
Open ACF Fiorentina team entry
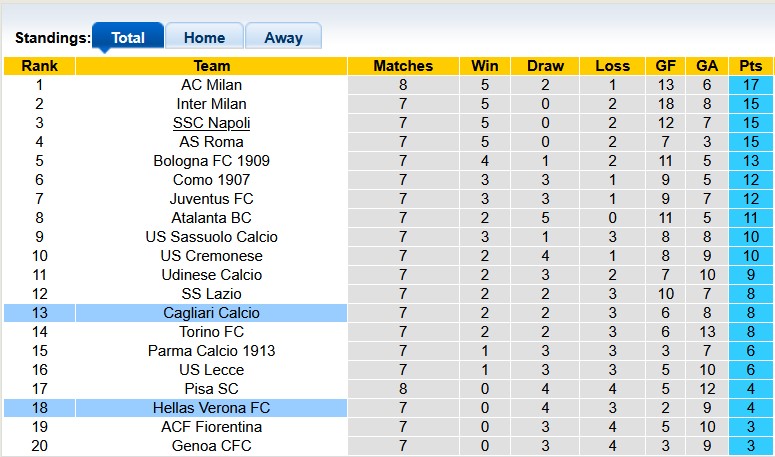pyautogui.click(x=211, y=427)
